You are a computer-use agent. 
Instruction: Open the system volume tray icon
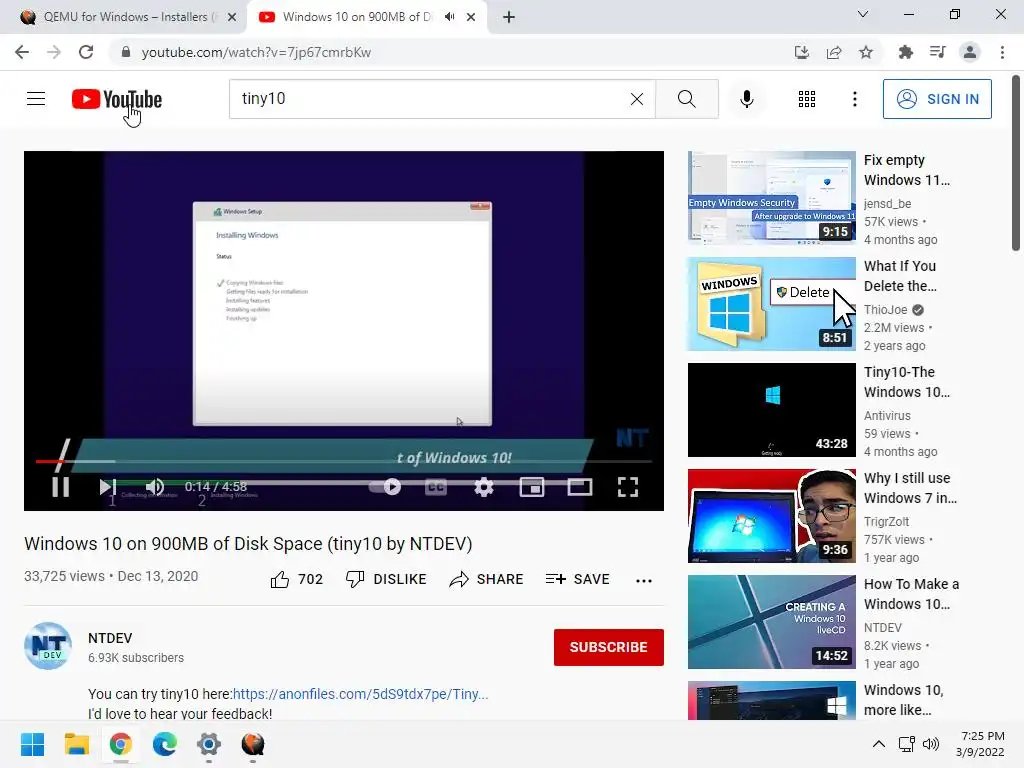(x=931, y=744)
